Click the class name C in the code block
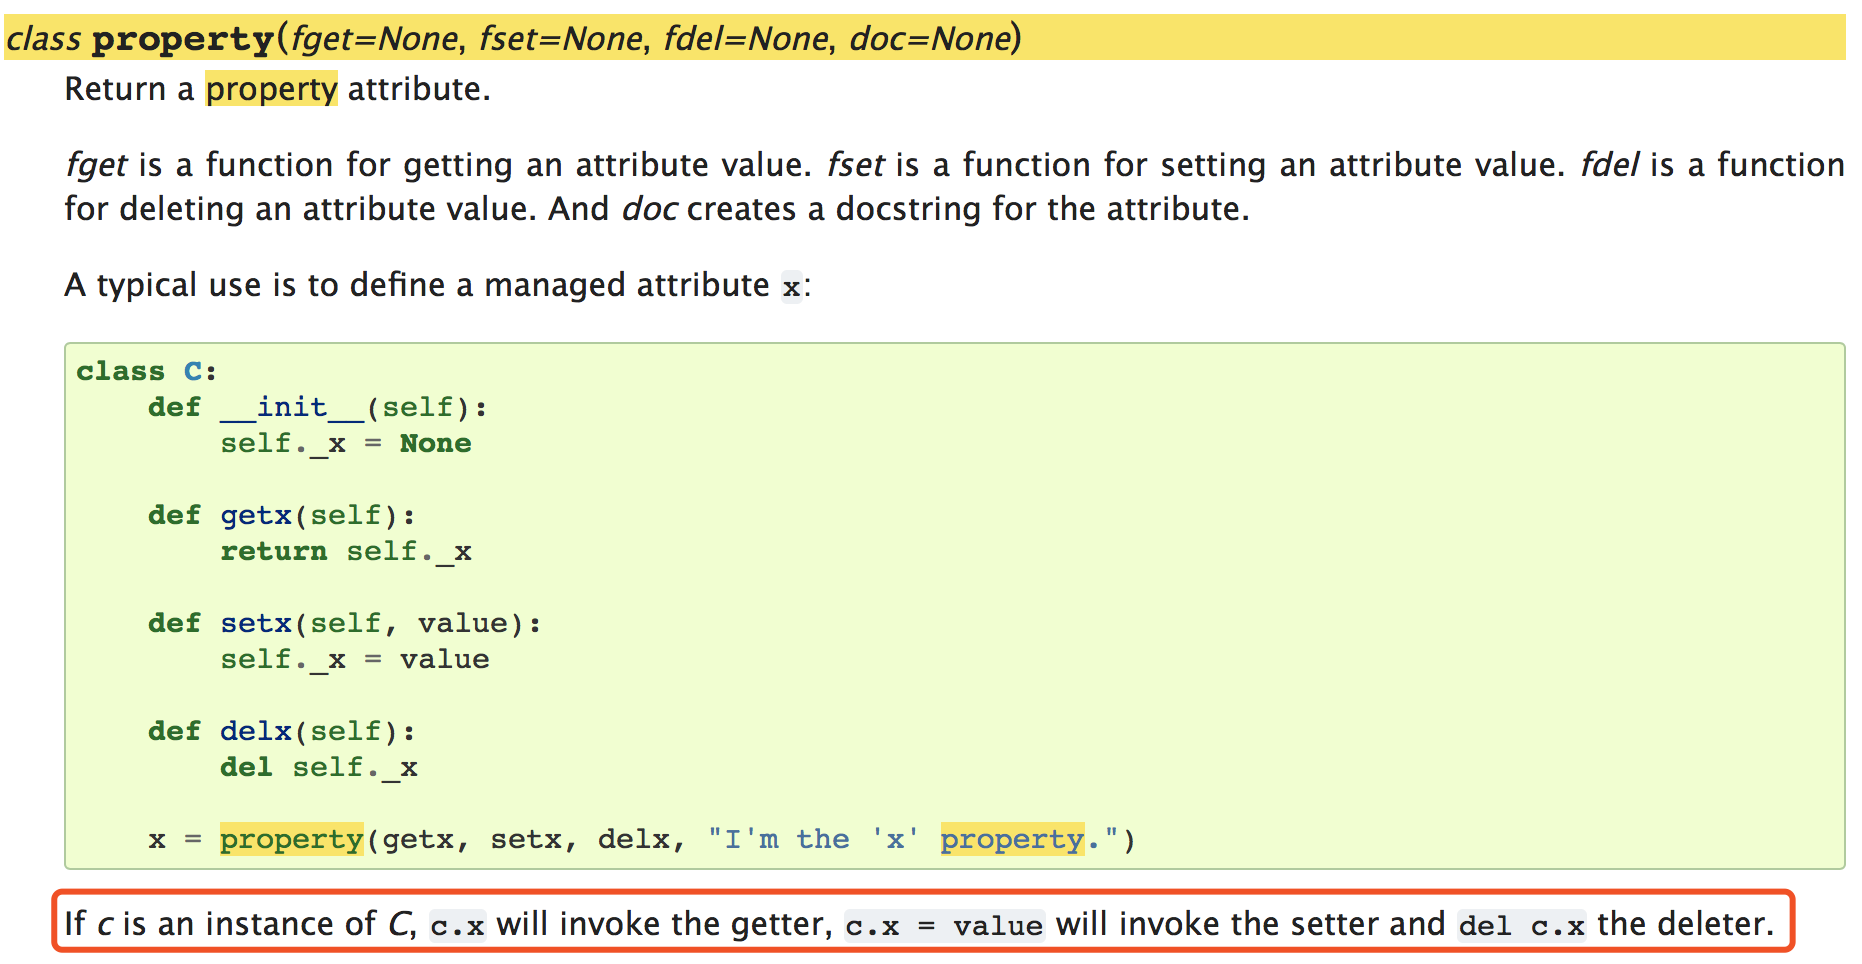Screen dimensions: 1862x964 194,371
